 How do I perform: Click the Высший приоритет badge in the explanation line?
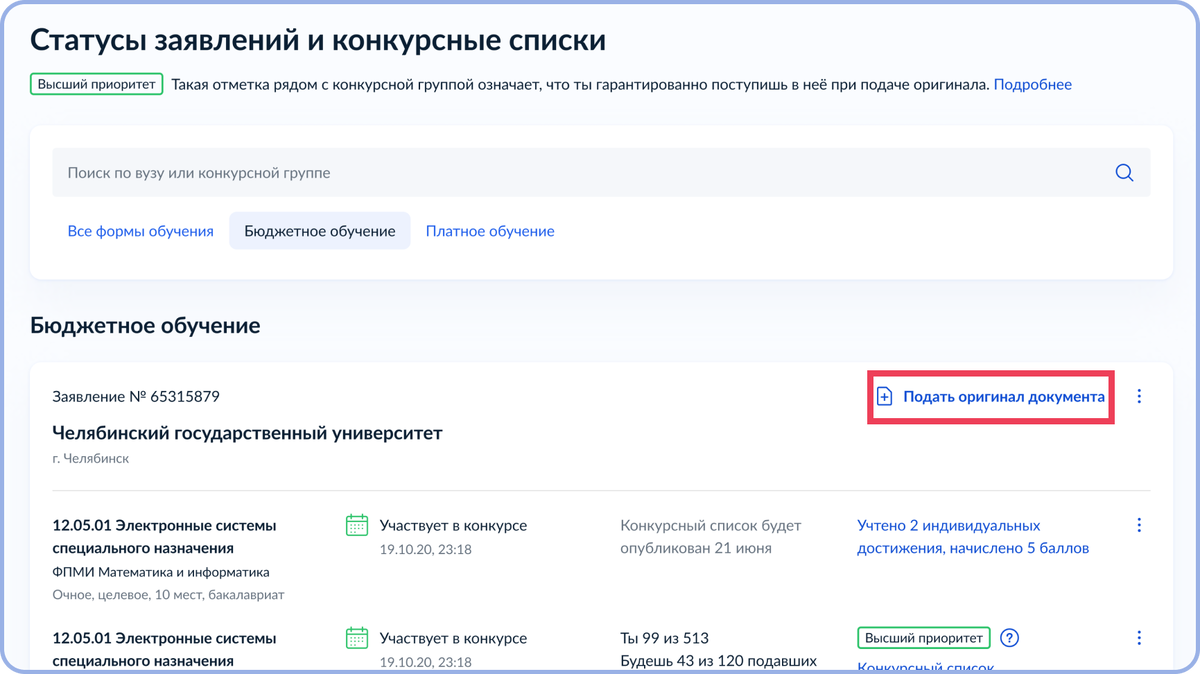point(97,85)
